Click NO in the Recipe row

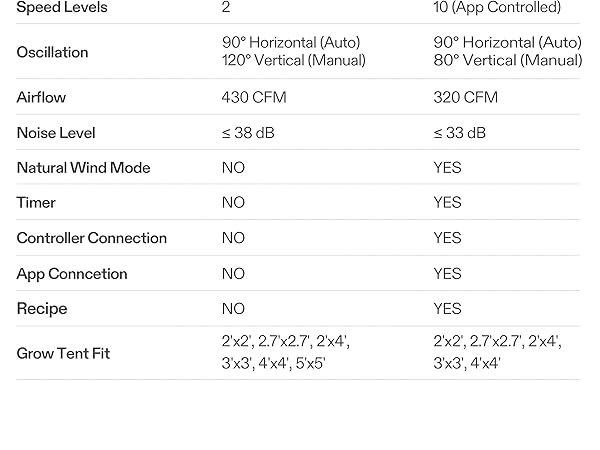(233, 308)
